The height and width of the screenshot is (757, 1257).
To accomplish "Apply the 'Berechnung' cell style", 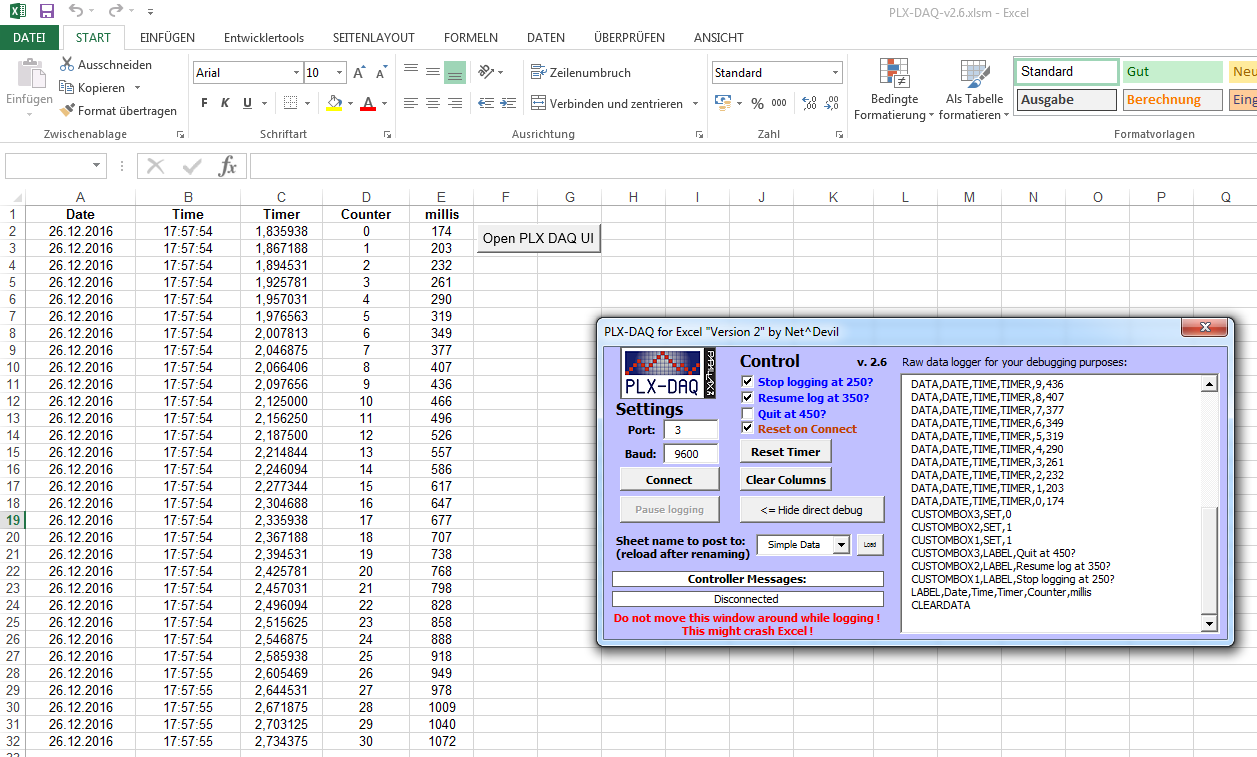I will click(x=1172, y=100).
